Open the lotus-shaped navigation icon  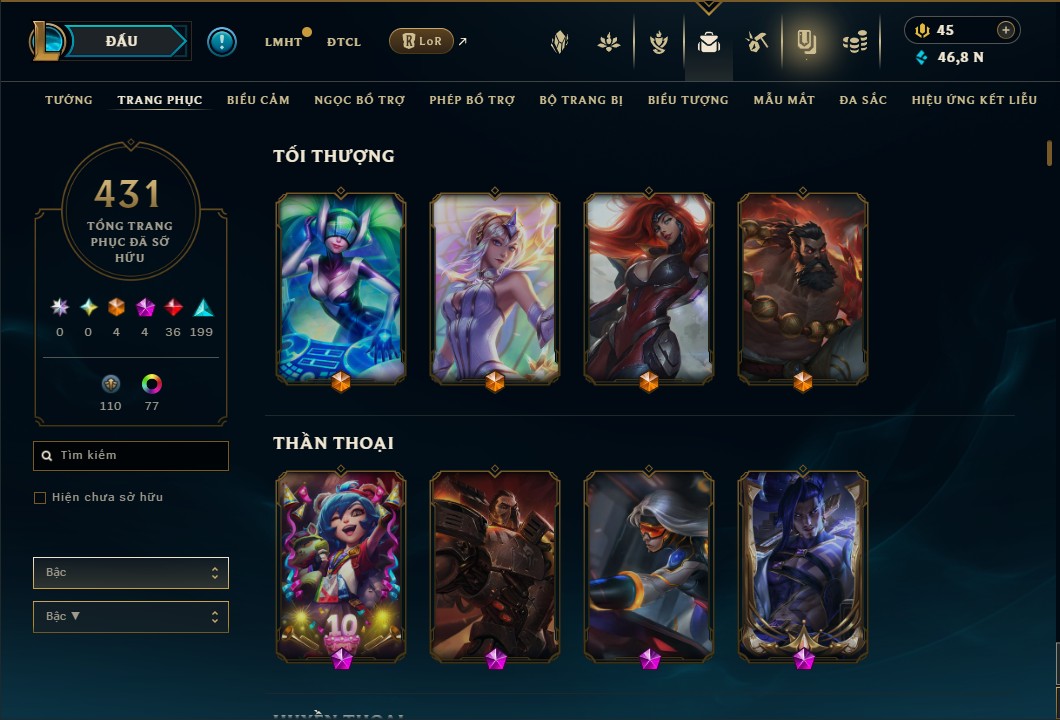608,43
